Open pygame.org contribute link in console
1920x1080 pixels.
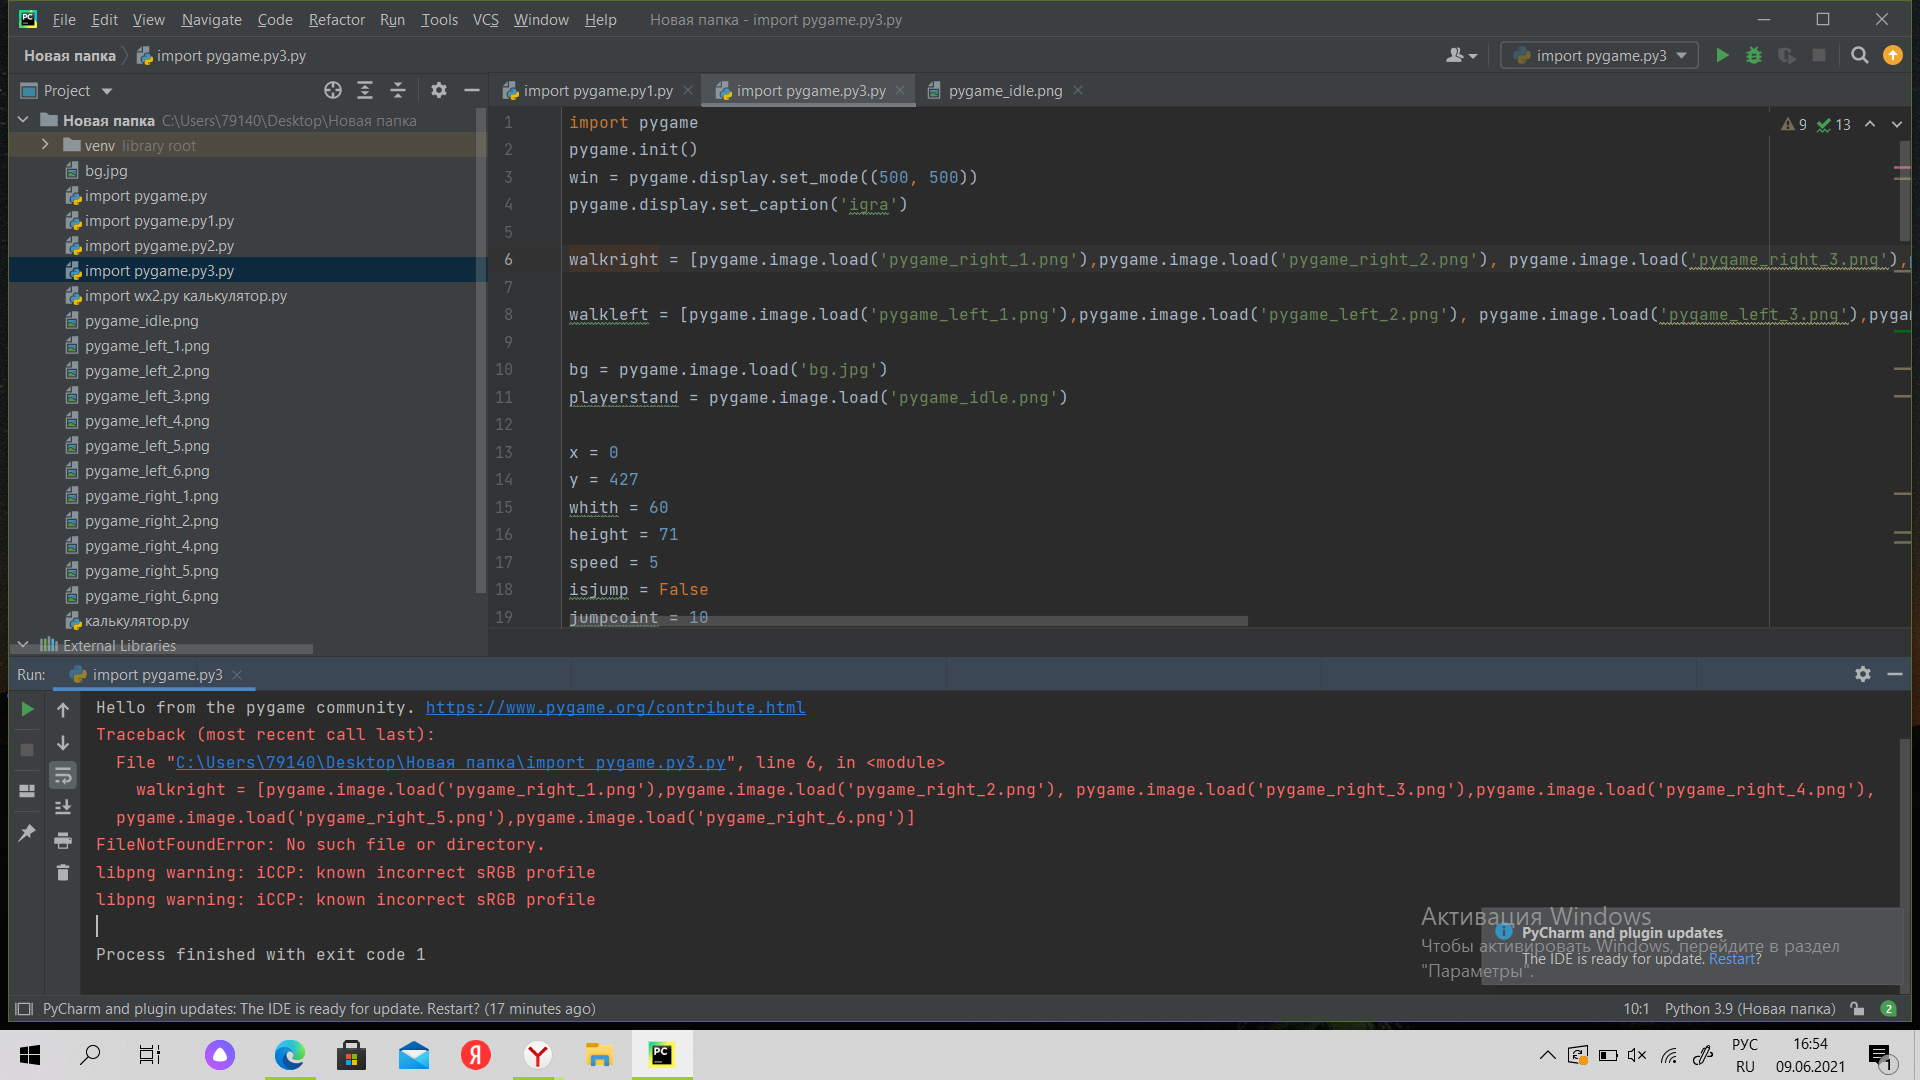pos(615,708)
